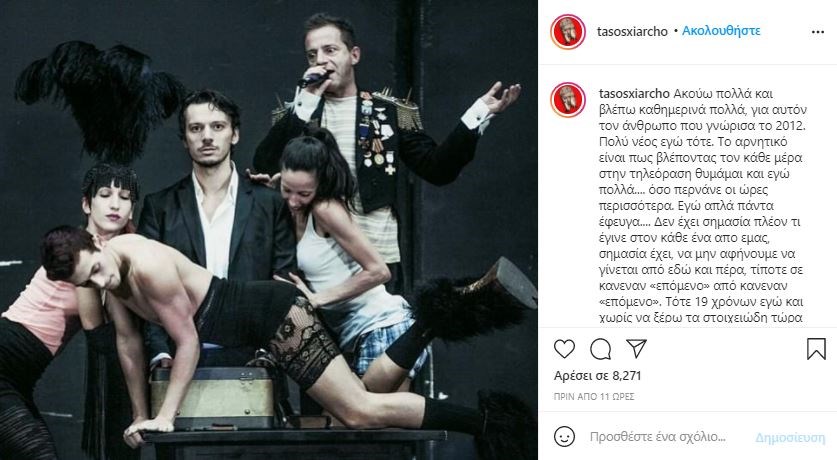837x460 pixels.
Task: Open tasosxiarcho header profile avatar
Action: pos(568,32)
